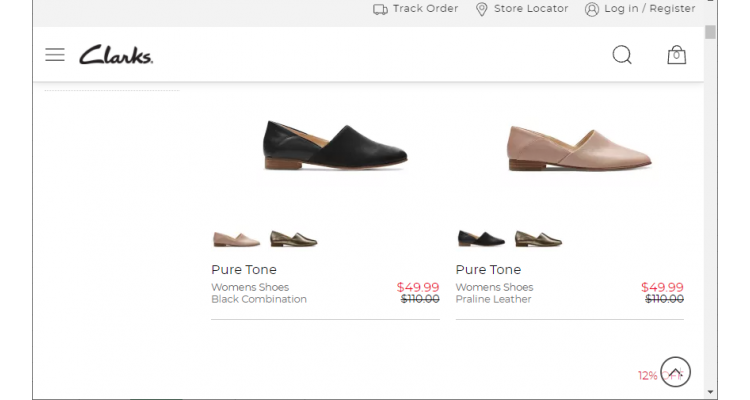Image resolution: width=750 pixels, height=400 pixels.
Task: Click the vertical scrollbar thumb
Action: tap(710, 32)
